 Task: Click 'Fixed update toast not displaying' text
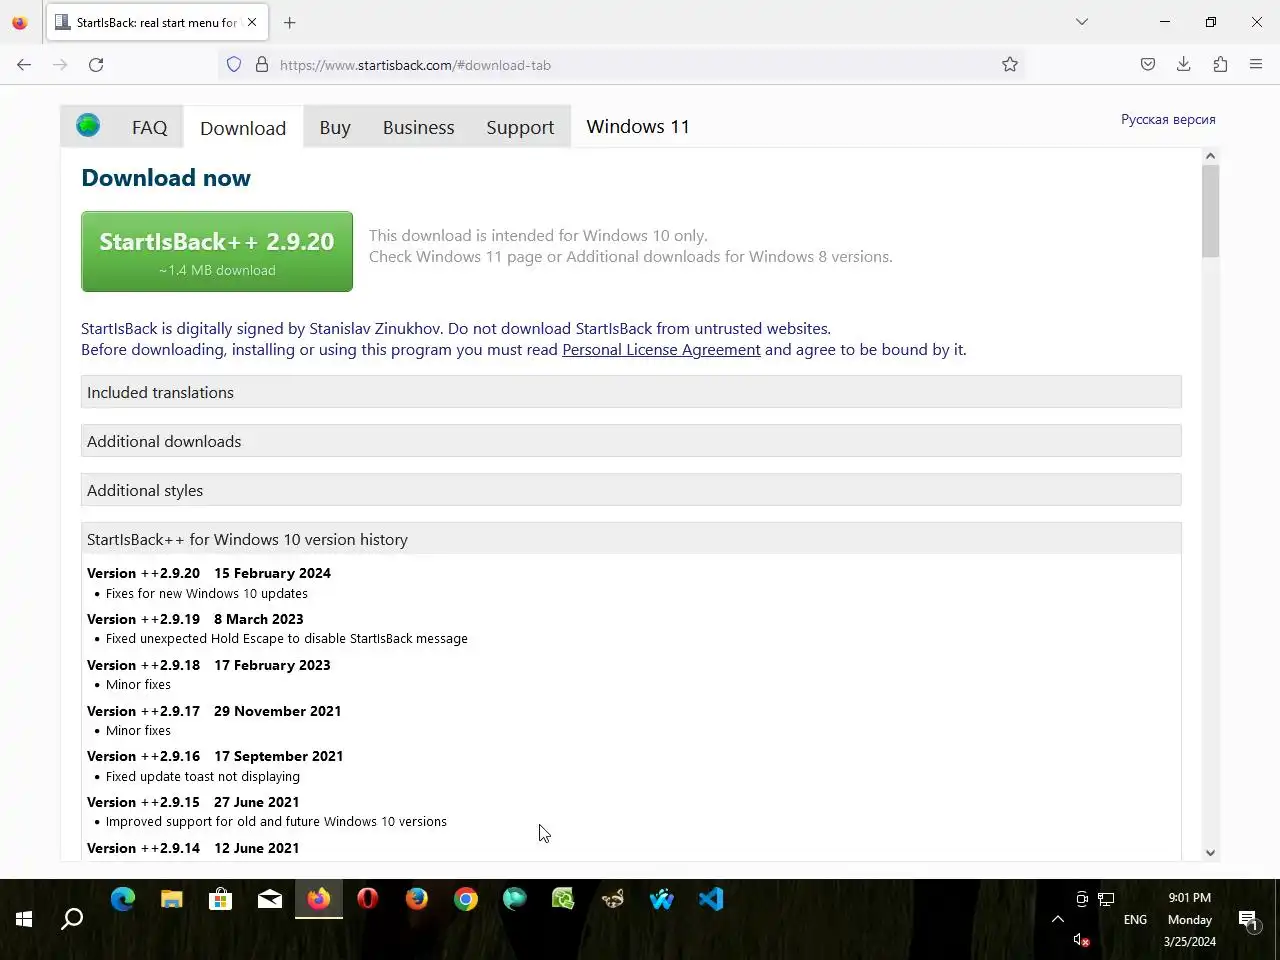pos(203,776)
